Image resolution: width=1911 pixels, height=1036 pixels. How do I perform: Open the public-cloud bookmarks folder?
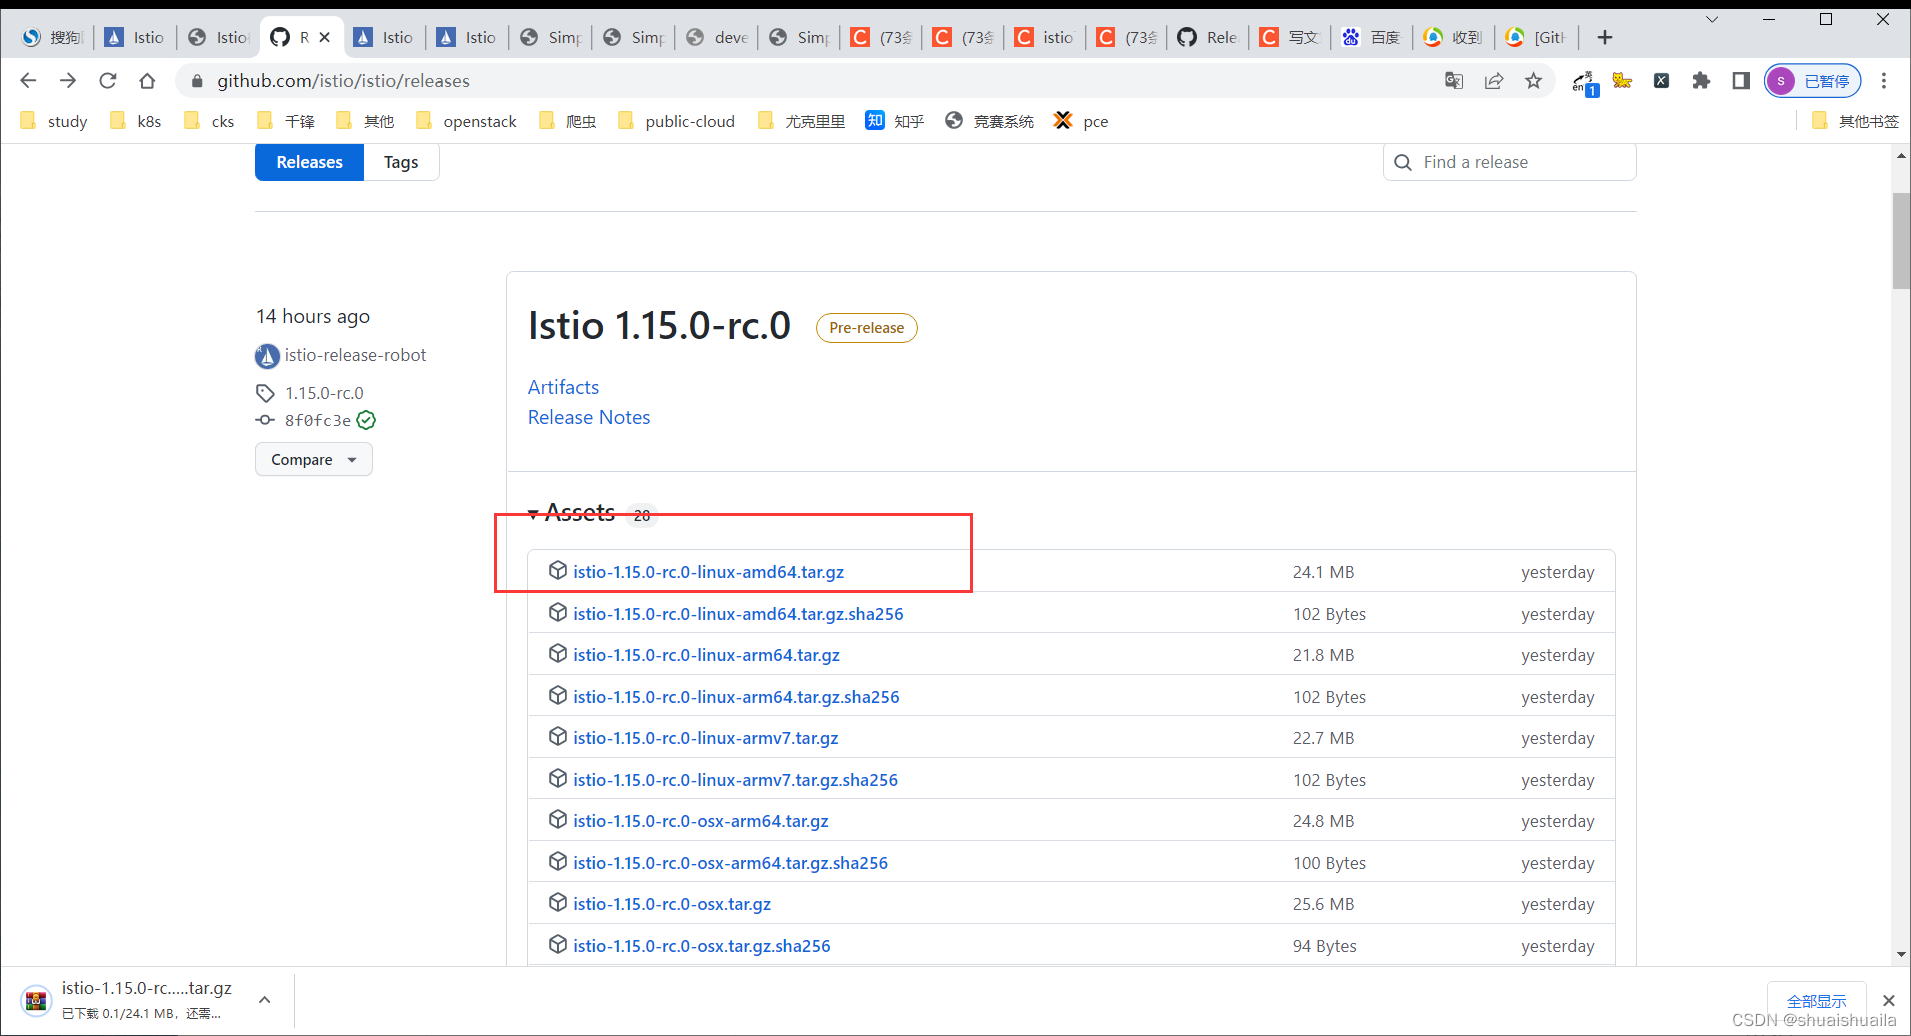click(676, 121)
